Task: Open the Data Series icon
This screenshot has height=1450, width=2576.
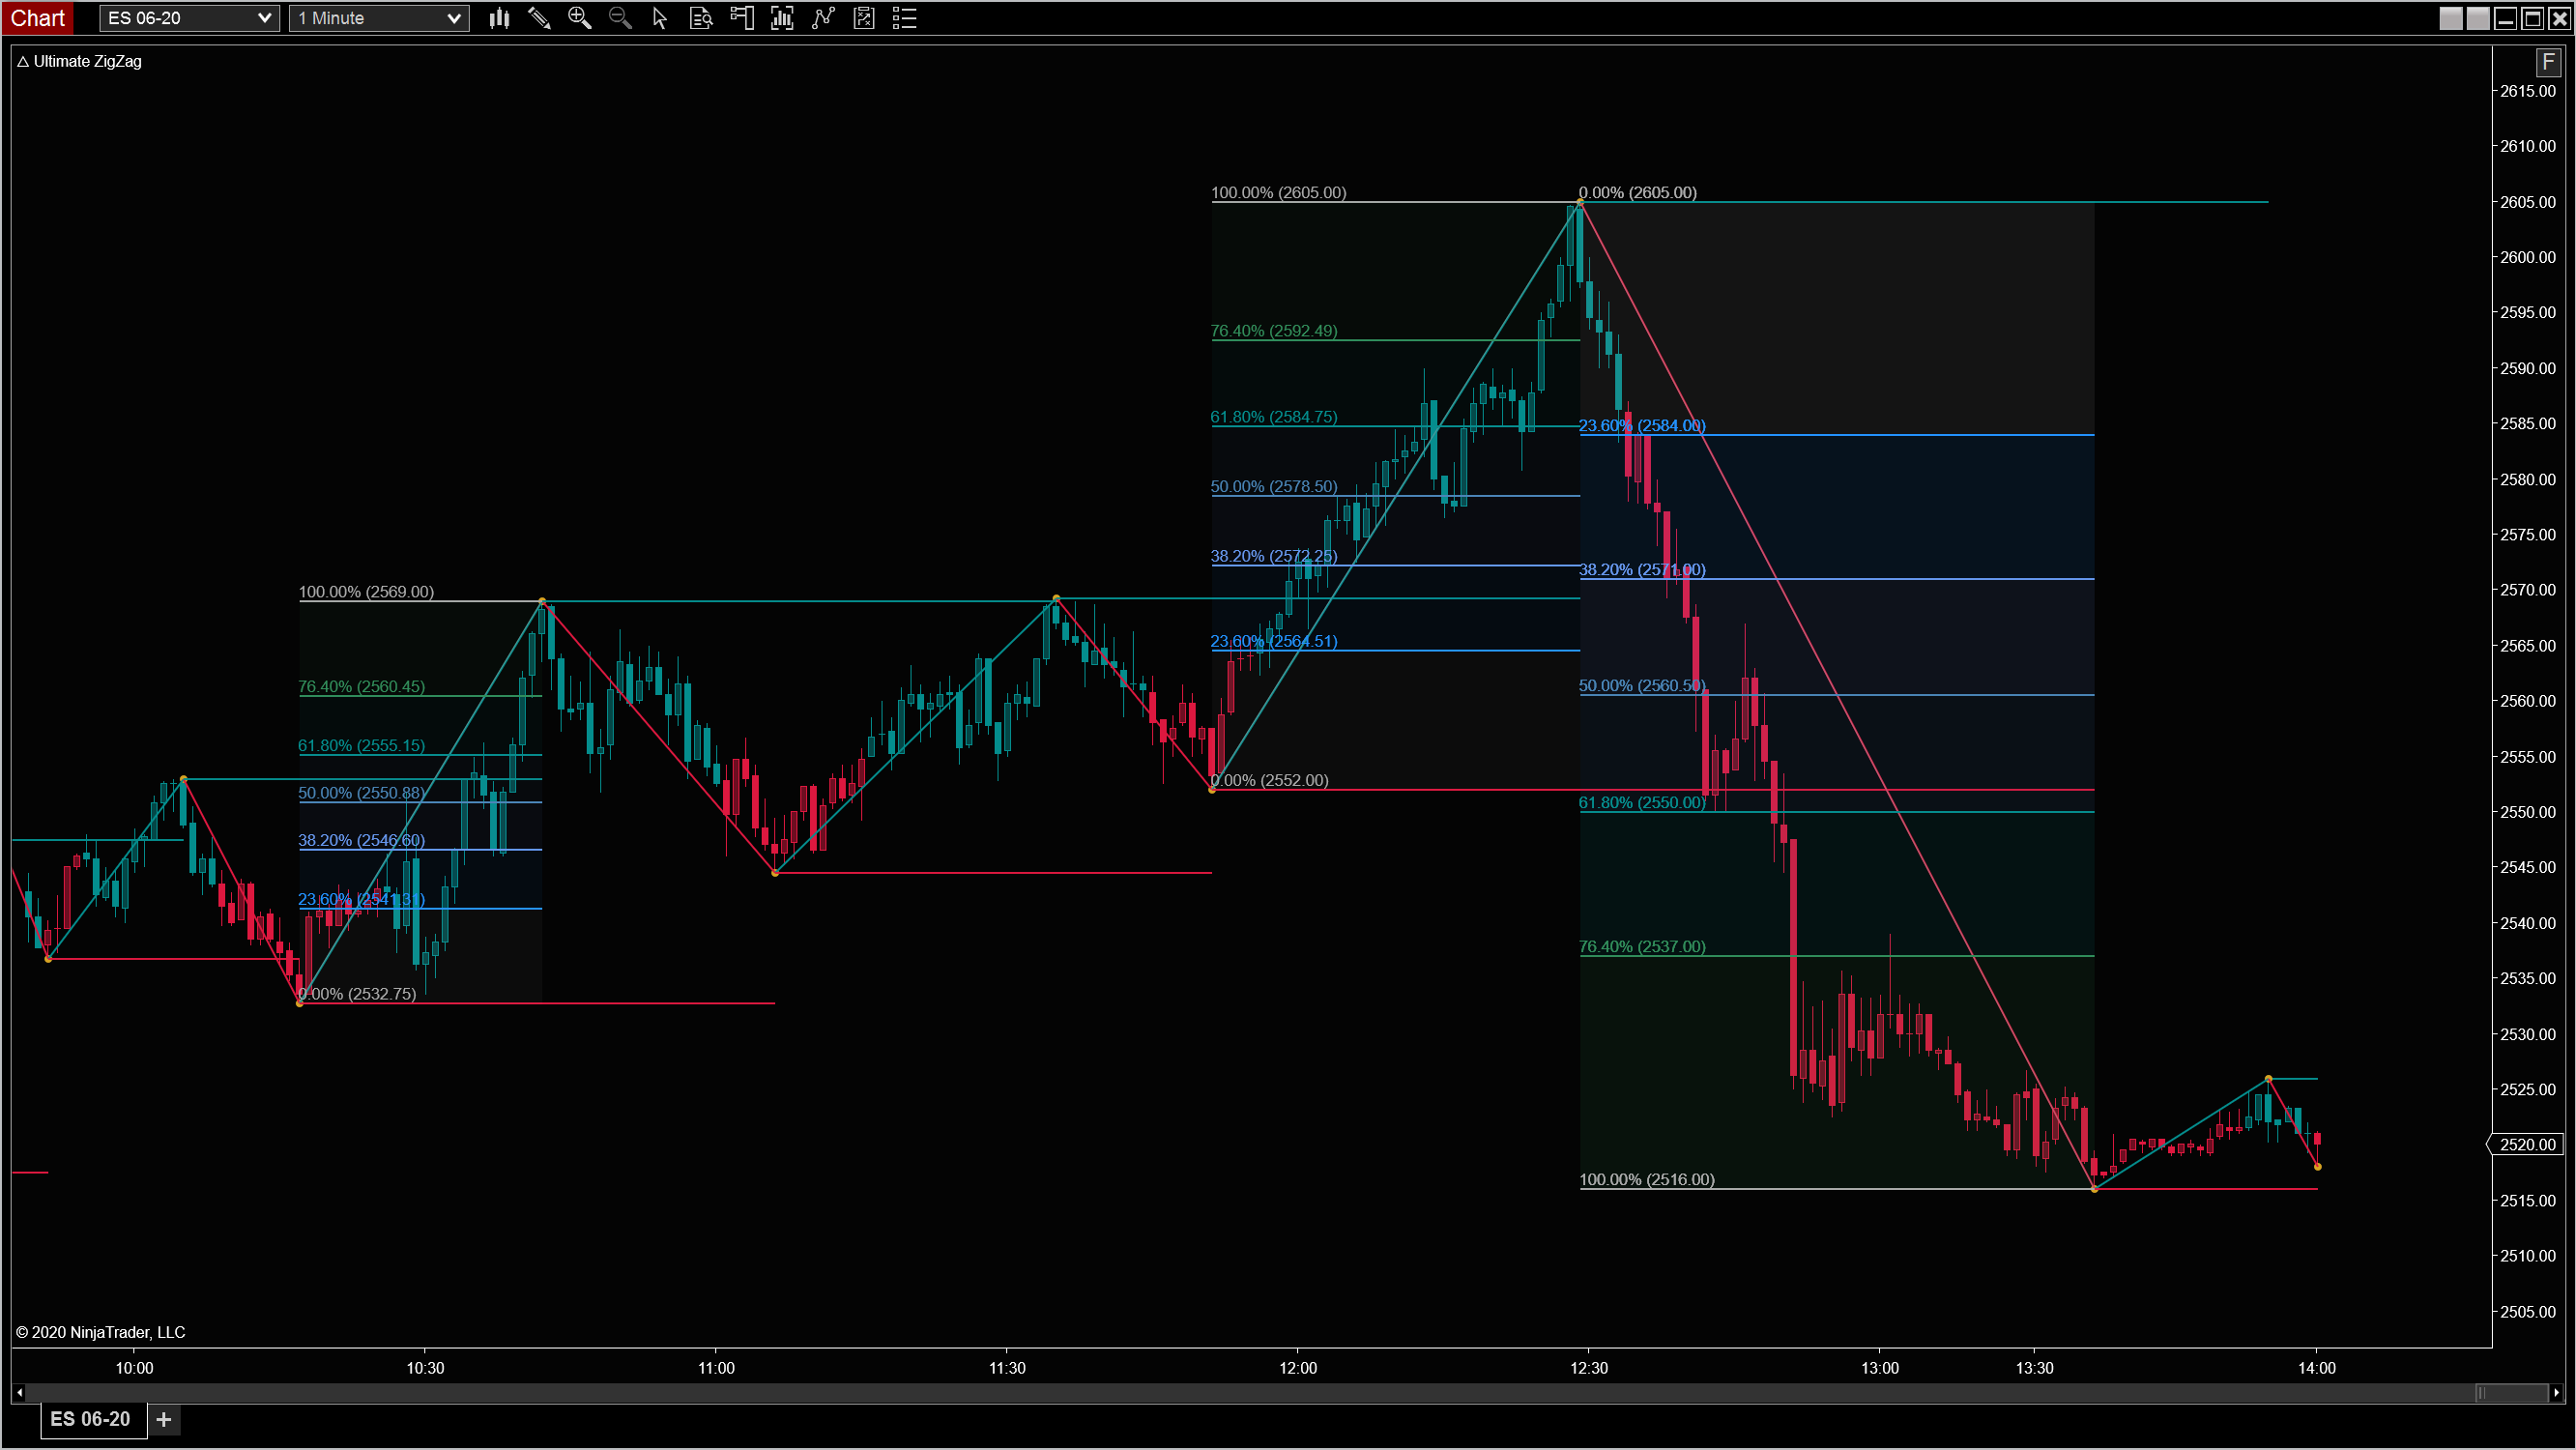Action: click(x=782, y=18)
